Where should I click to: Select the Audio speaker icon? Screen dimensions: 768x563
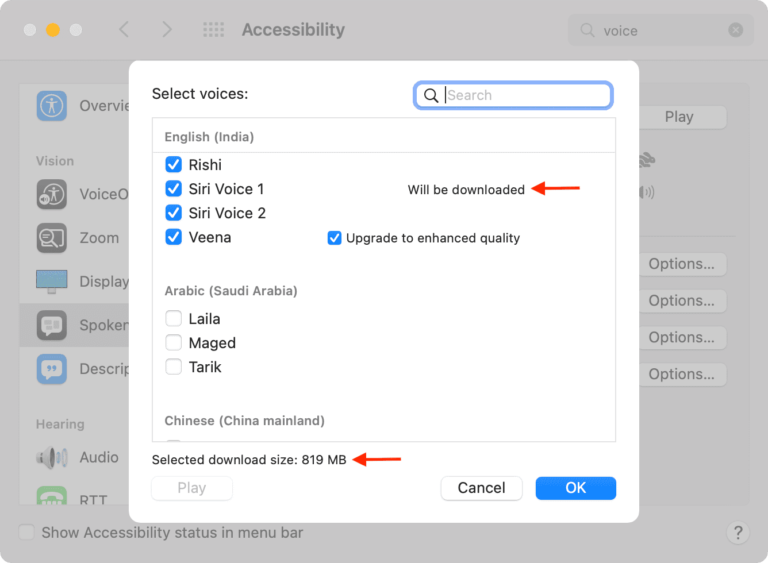pos(52,457)
